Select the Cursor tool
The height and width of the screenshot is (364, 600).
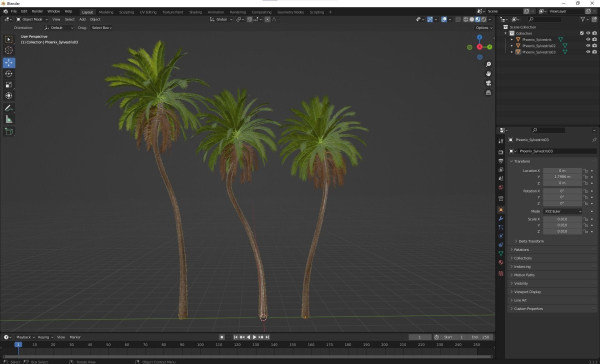[x=9, y=51]
